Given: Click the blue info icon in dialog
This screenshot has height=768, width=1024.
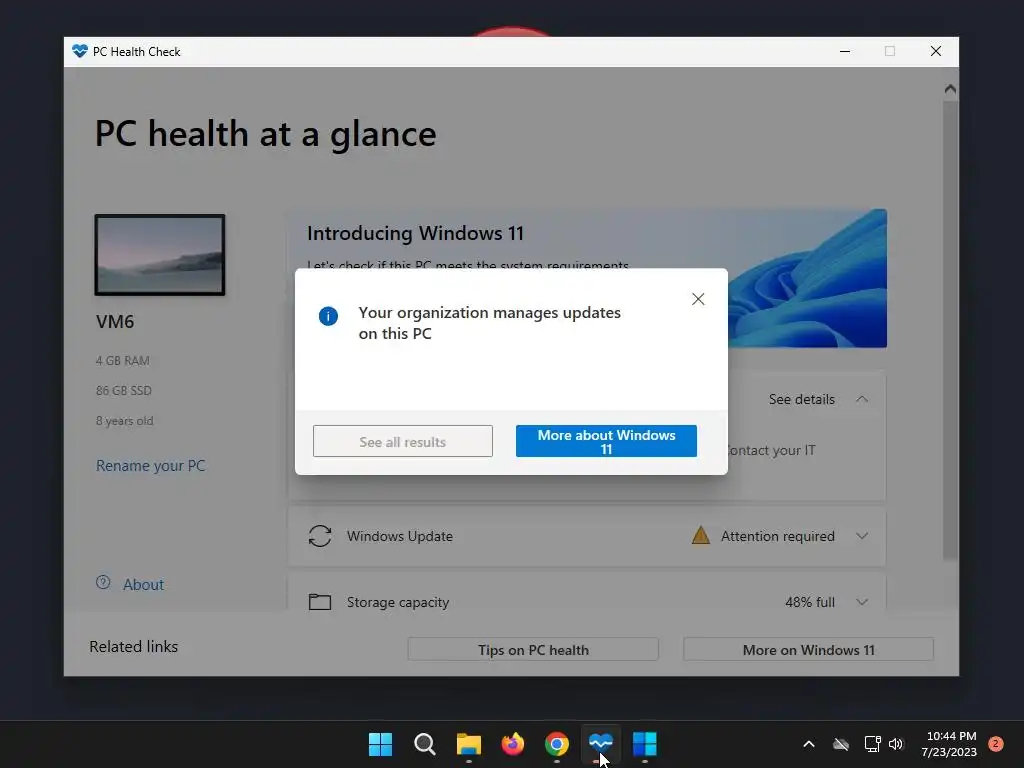Looking at the screenshot, I should 328,316.
